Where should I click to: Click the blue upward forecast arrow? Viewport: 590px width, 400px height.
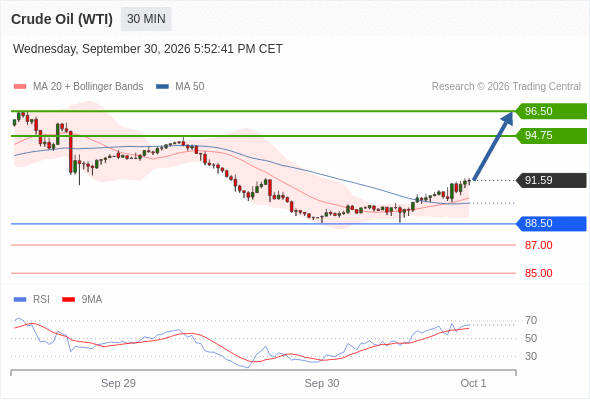click(493, 146)
